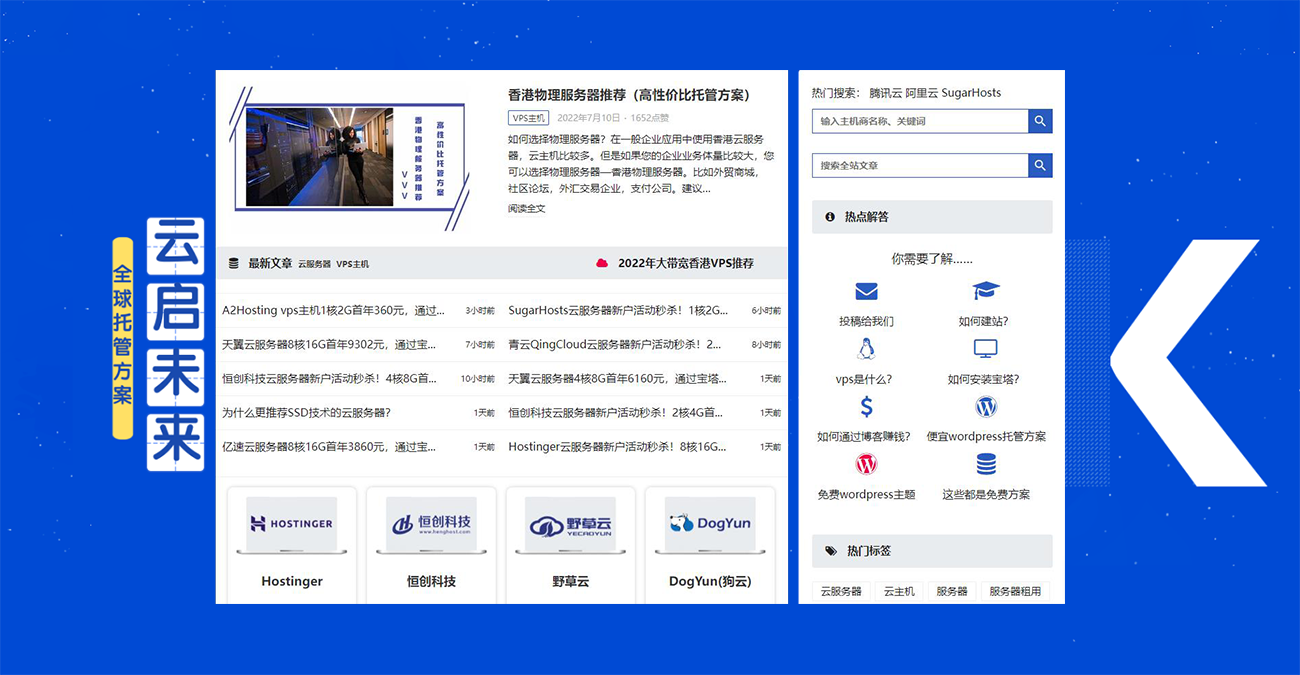Focus the 输入主机商名称、关键词 input field

tap(920, 121)
